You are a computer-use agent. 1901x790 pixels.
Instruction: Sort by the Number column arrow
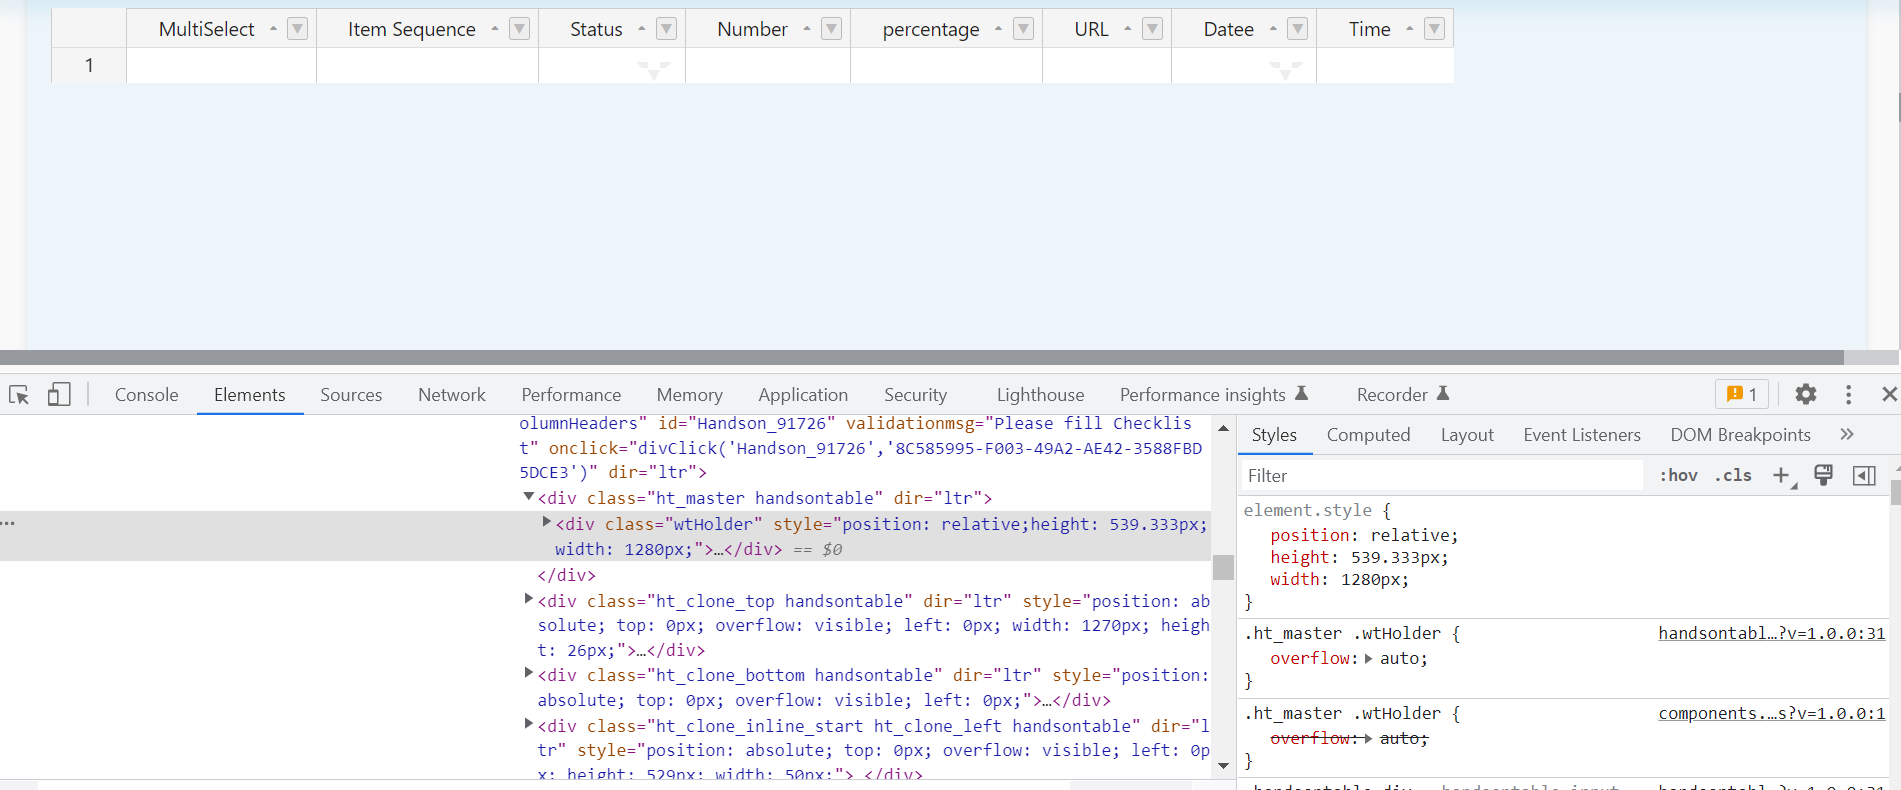(806, 29)
